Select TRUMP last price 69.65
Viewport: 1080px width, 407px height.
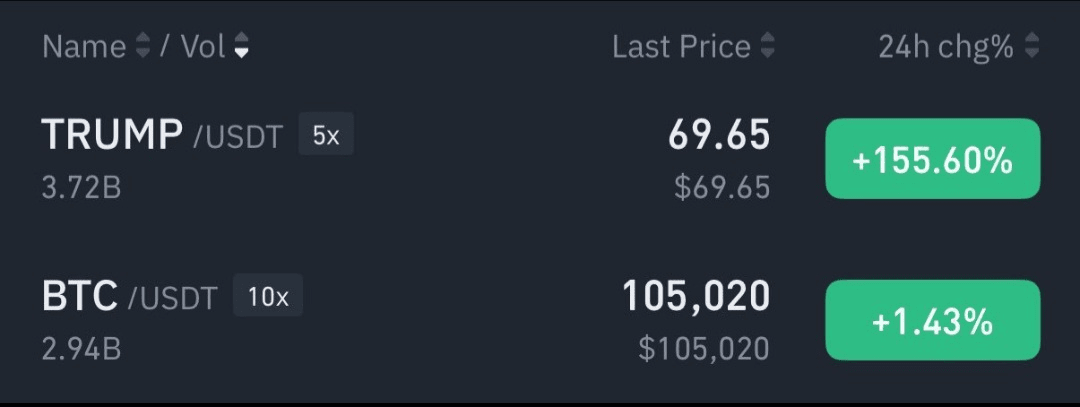719,135
